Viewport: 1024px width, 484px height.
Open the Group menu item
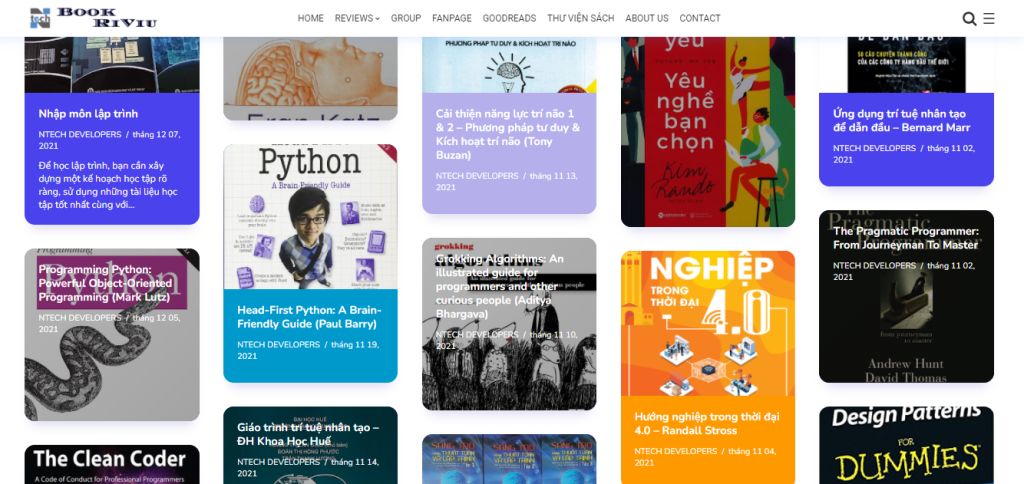[x=406, y=18]
